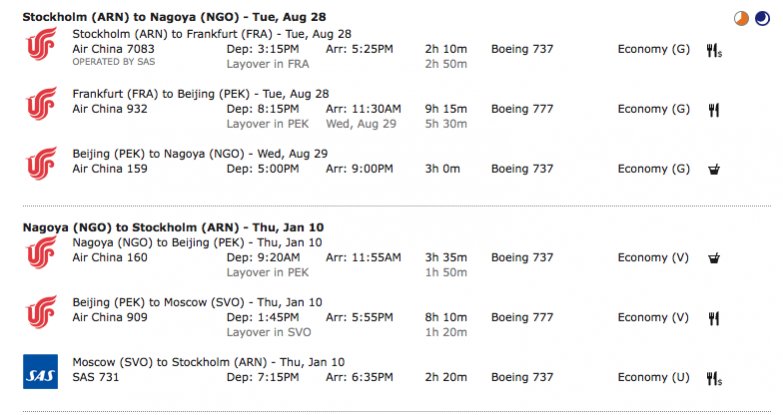
Task: Click the SAS 731 flight number
Action: (x=95, y=377)
